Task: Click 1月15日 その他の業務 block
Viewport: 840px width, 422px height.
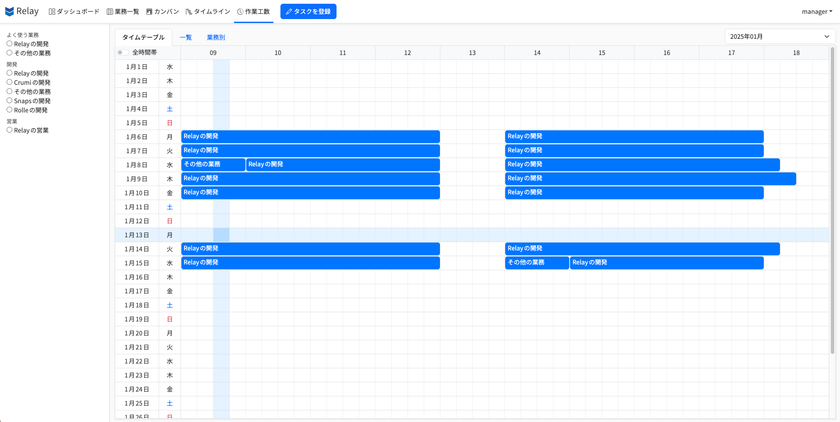Action: coord(537,263)
